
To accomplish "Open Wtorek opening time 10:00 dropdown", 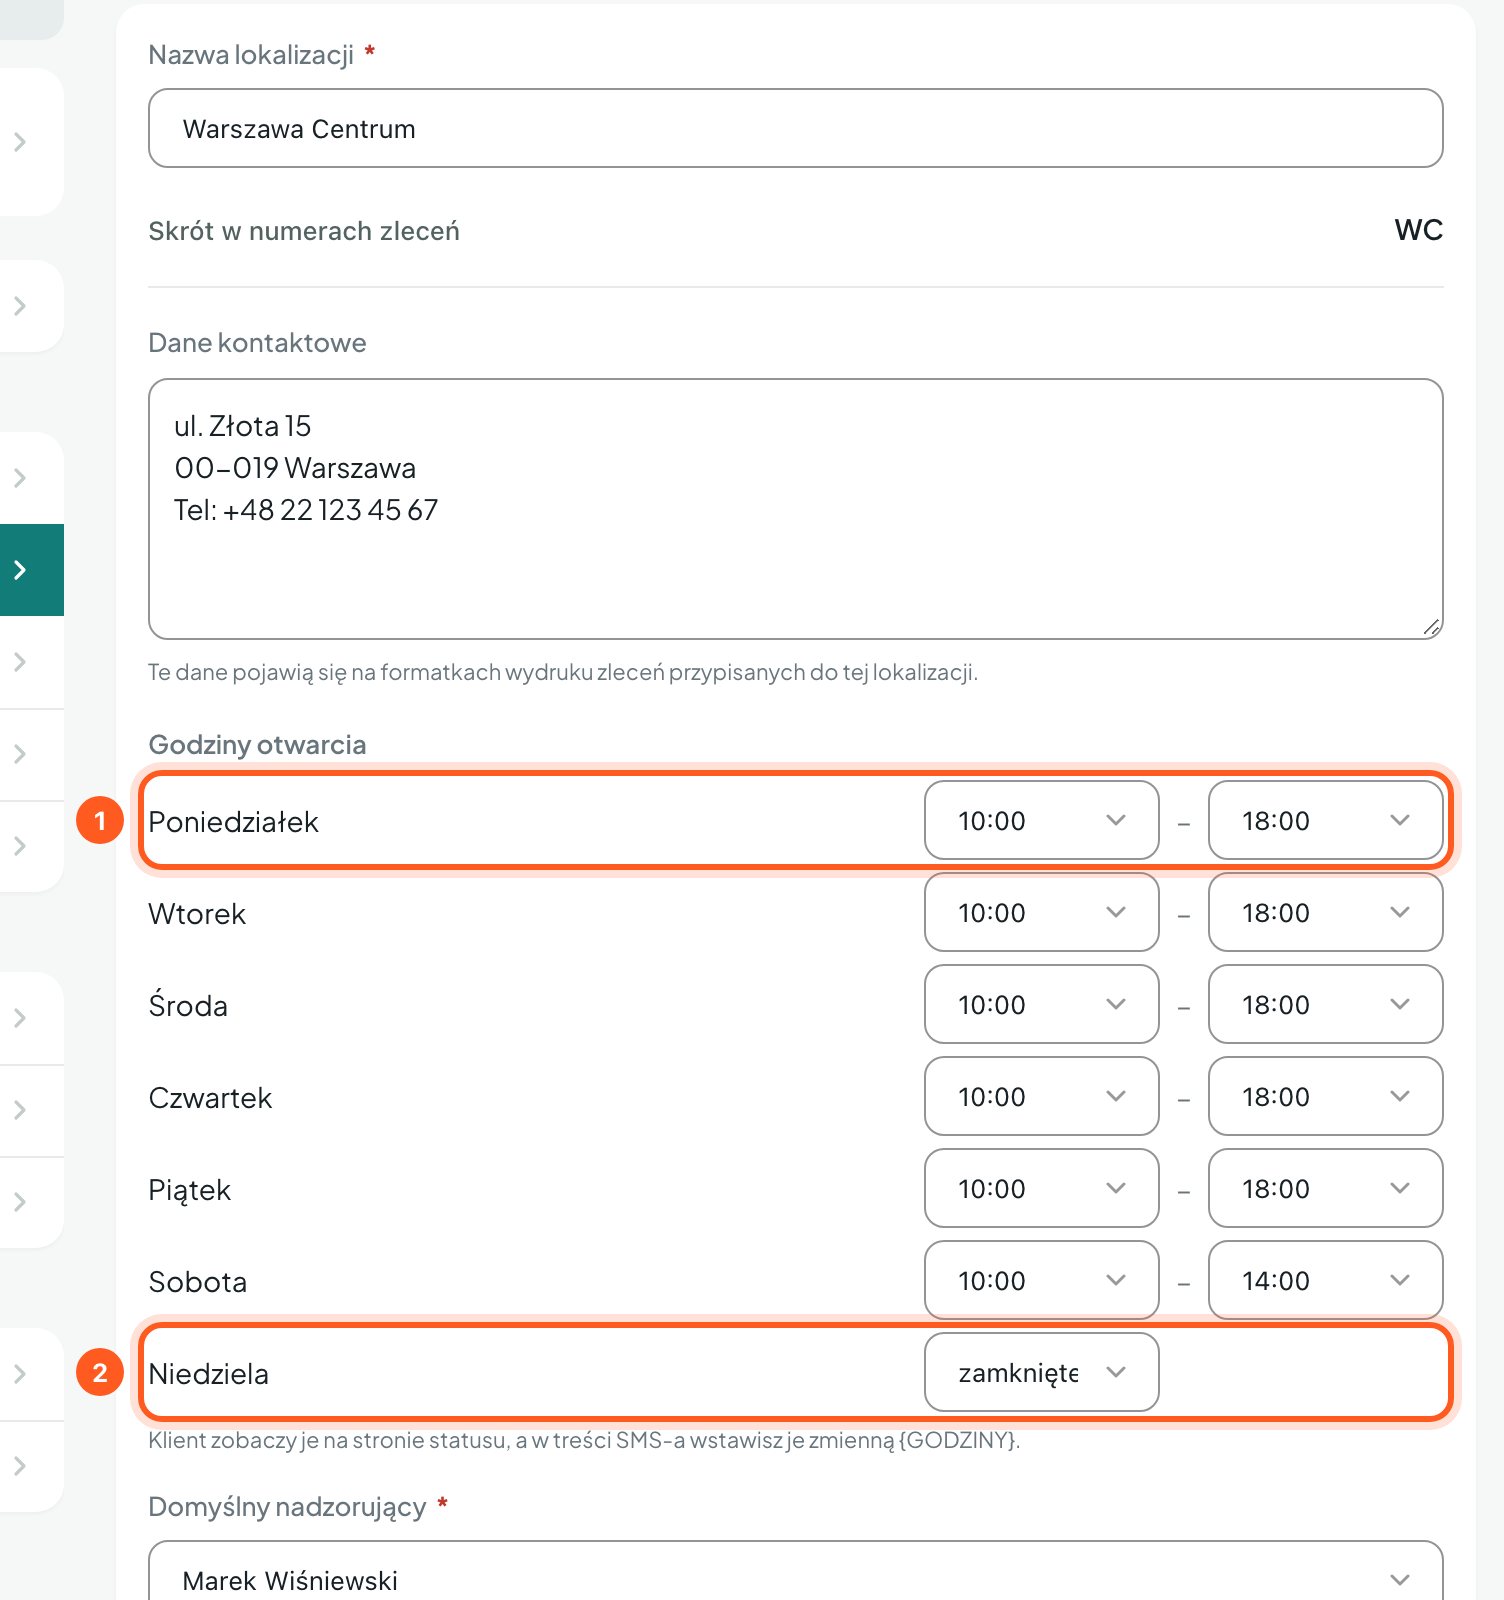I will tap(1041, 912).
